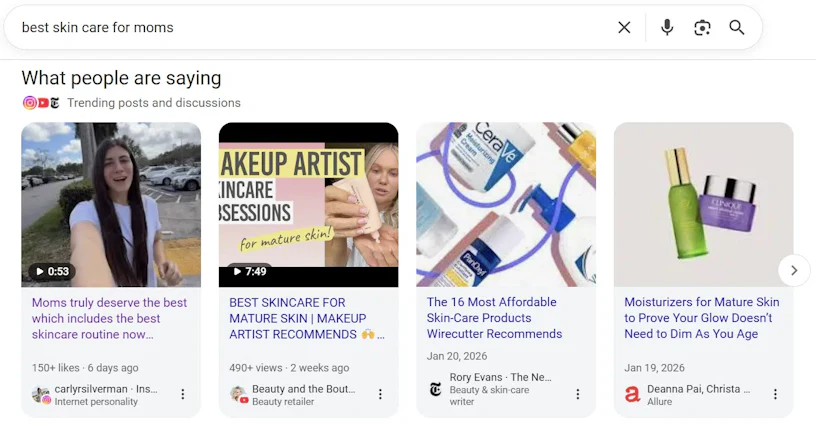Screen dimensions: 816x435
Task: Open "BEST SKINCARE FOR MATURE SKIN" video link
Action: (302, 318)
